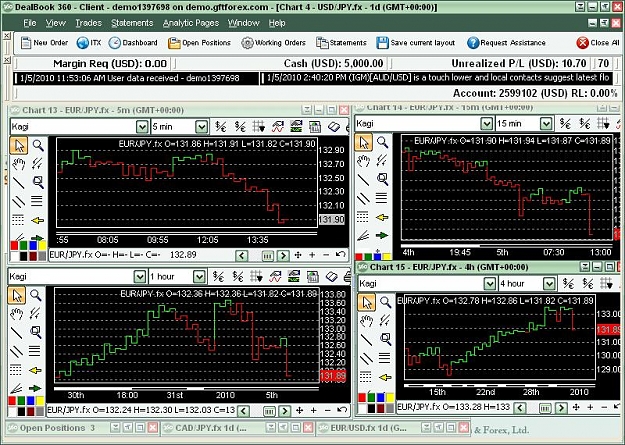
Task: View Working Orders
Action: tap(273, 43)
